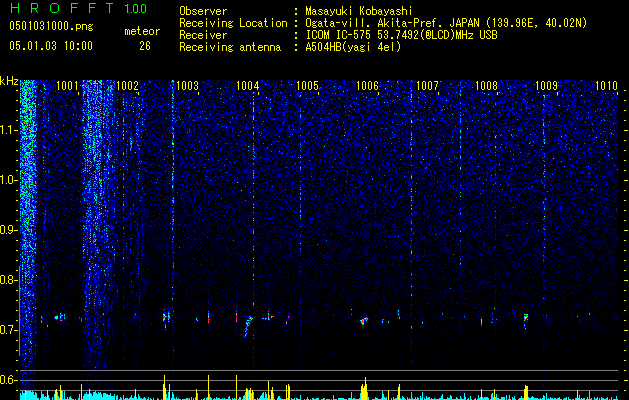Viewport: 629px width, 400px height.
Task: Select the filename 0501031000.png
Action: [51, 27]
